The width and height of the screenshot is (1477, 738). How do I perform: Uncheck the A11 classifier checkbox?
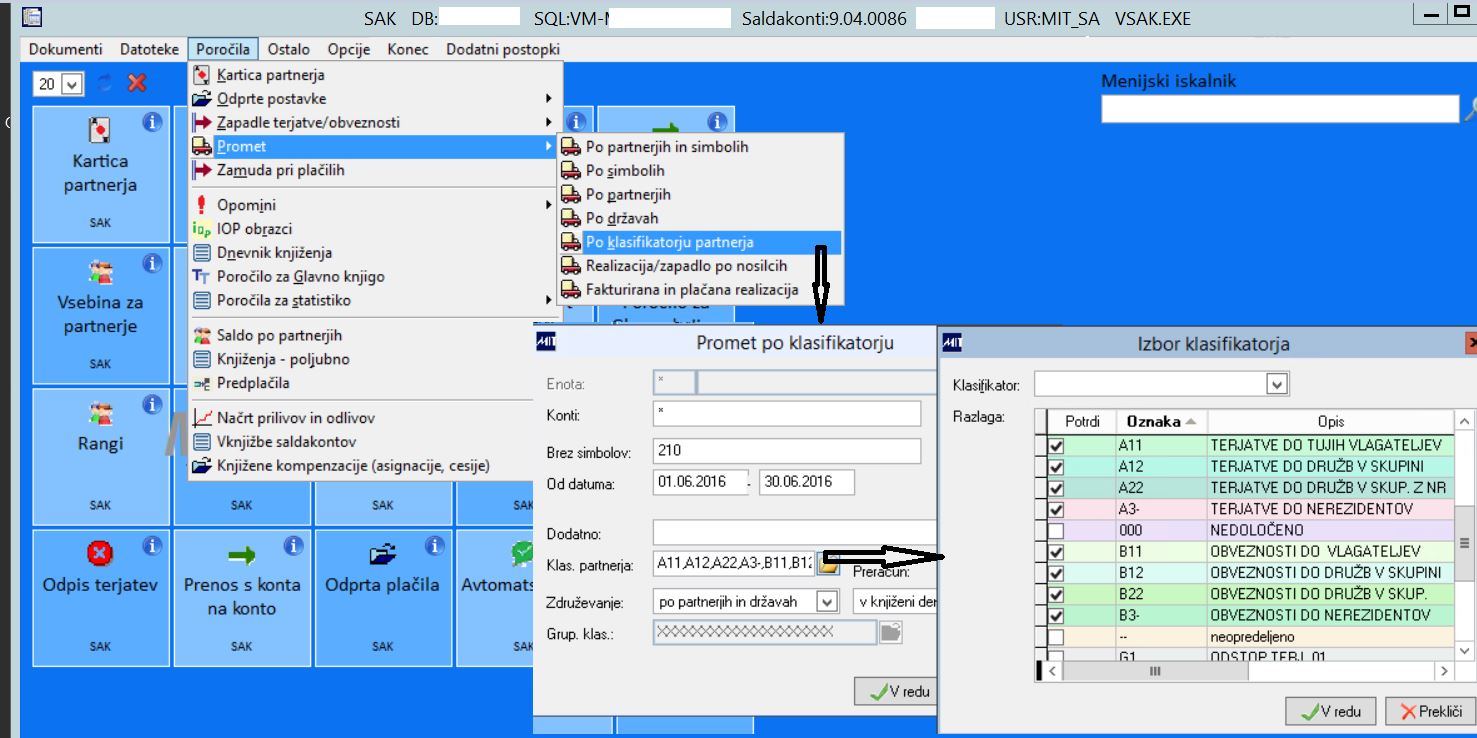click(1056, 445)
